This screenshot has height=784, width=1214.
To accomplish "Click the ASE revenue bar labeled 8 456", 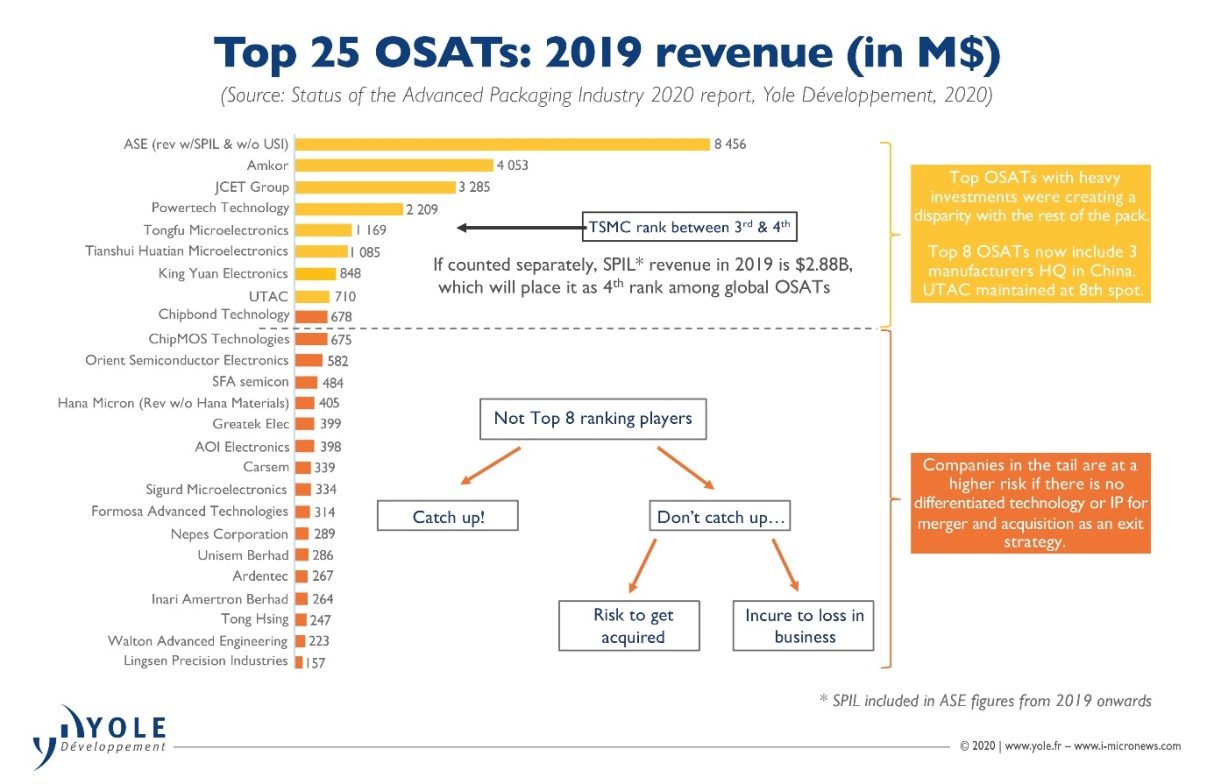I will click(501, 144).
